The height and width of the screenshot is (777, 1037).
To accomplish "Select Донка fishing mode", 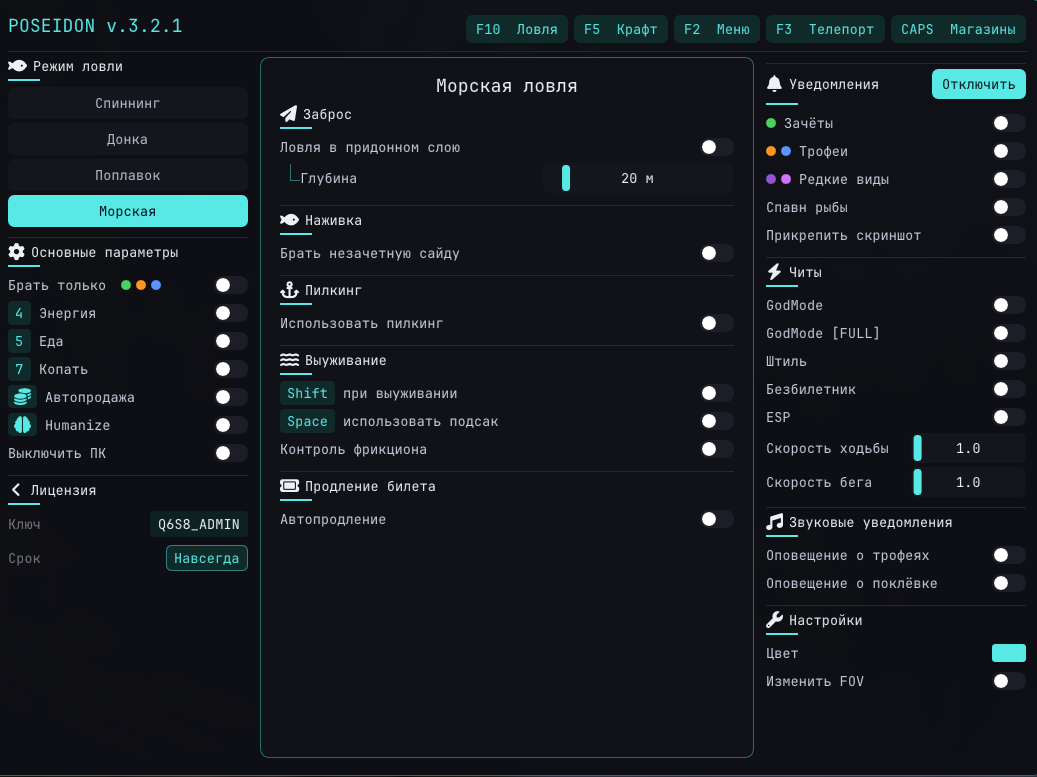I will pos(128,139).
